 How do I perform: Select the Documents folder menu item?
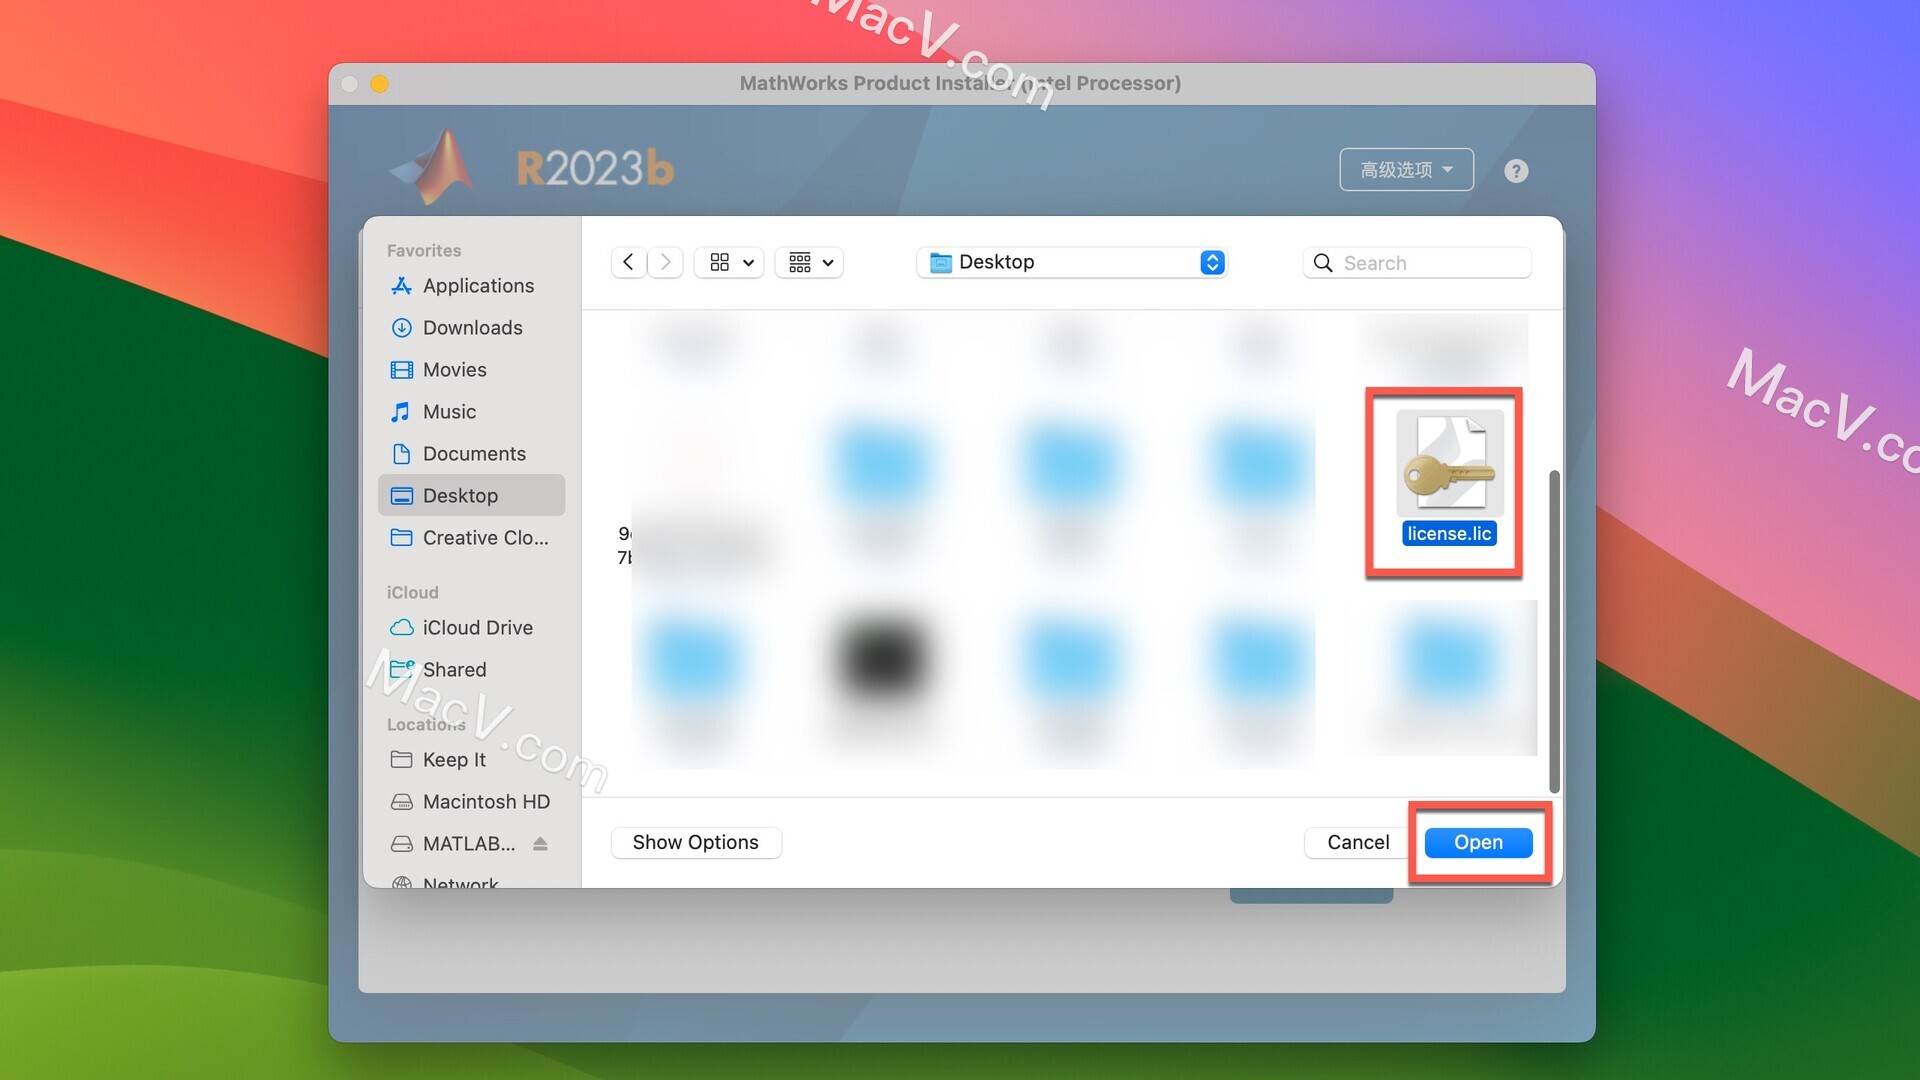[x=473, y=452]
